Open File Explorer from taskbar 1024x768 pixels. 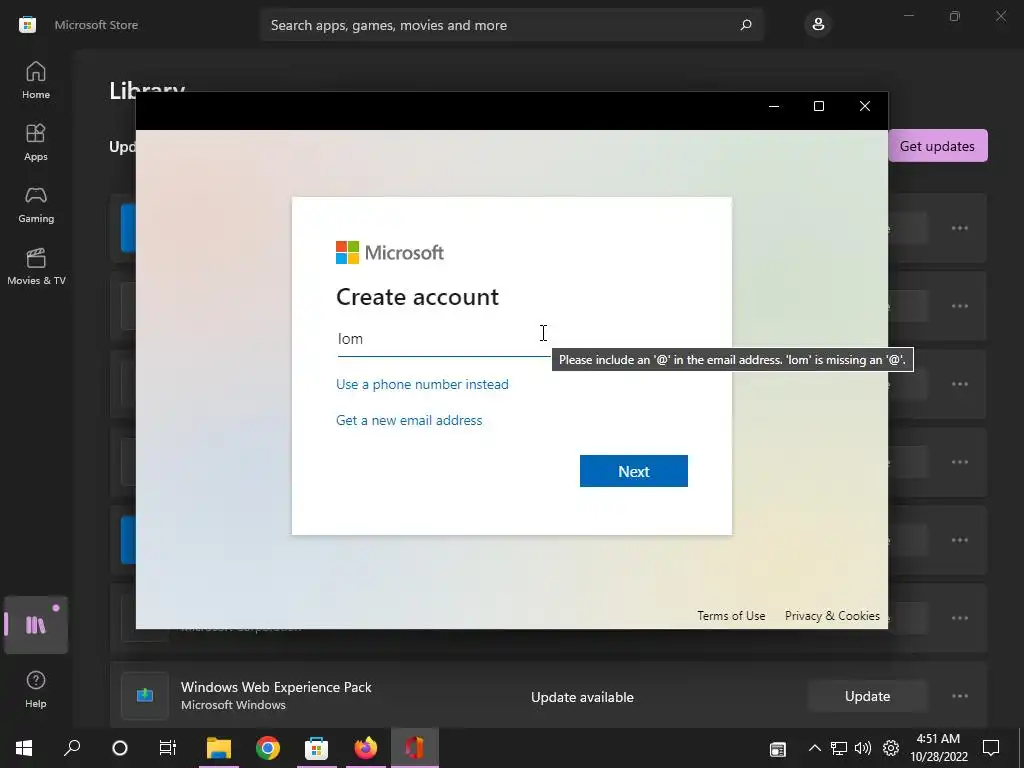[219, 748]
